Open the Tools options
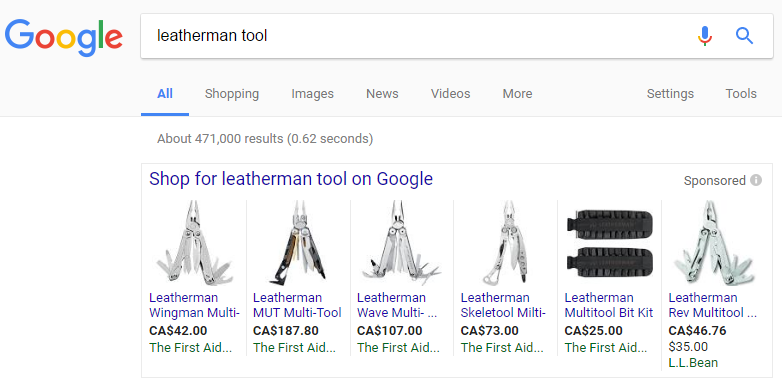 coord(741,94)
